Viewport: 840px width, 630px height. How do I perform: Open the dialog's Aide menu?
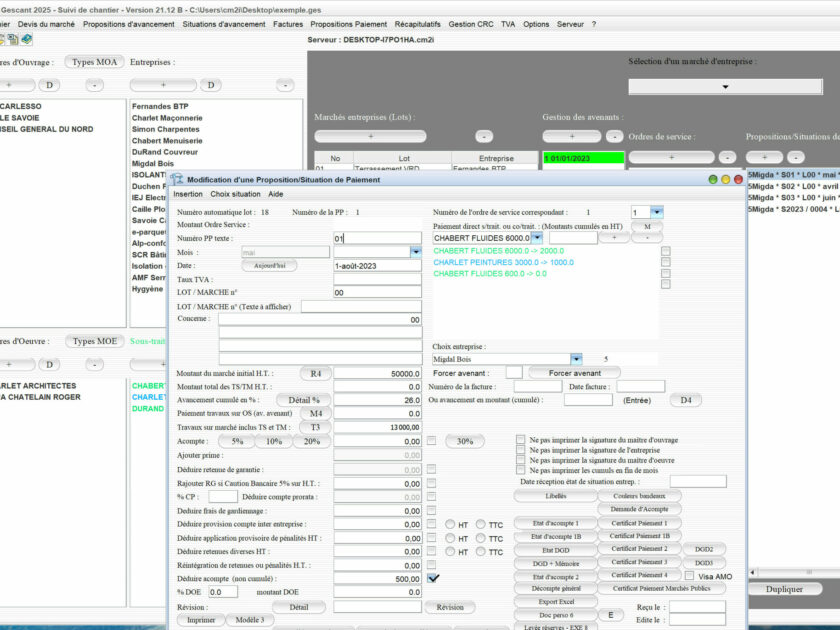276,194
